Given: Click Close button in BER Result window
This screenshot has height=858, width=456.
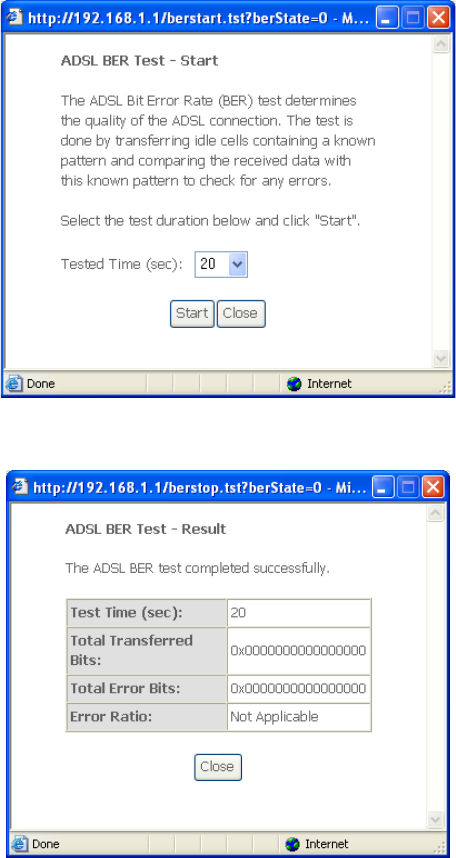Looking at the screenshot, I should point(218,767).
